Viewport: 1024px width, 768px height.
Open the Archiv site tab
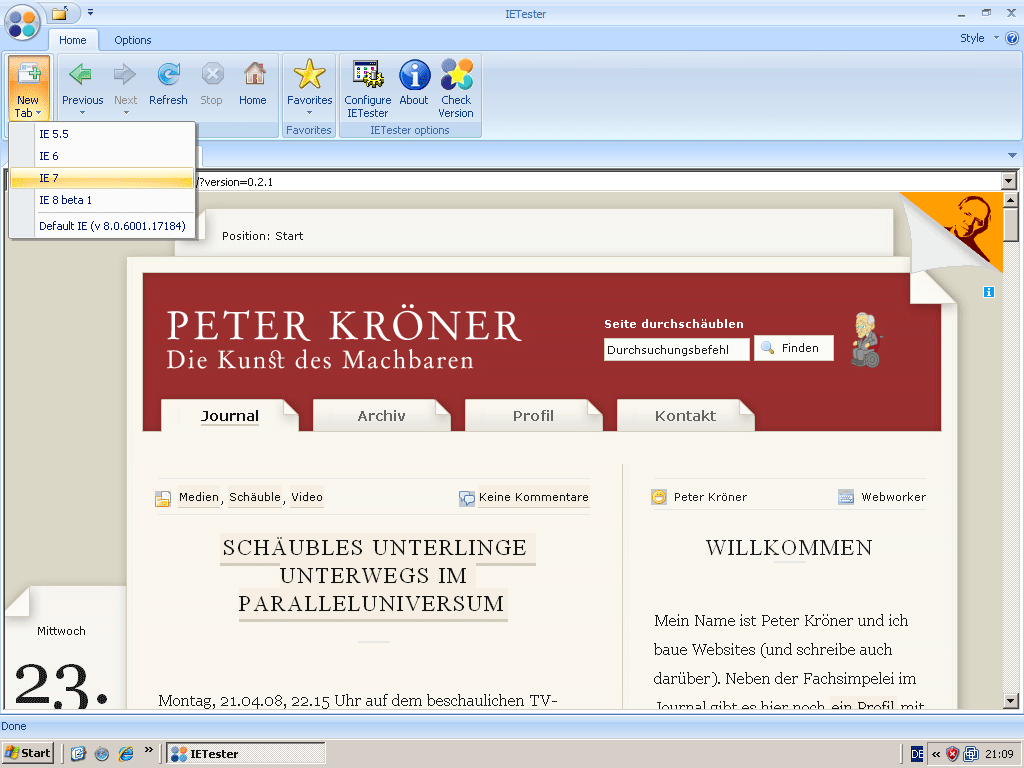[x=381, y=415]
